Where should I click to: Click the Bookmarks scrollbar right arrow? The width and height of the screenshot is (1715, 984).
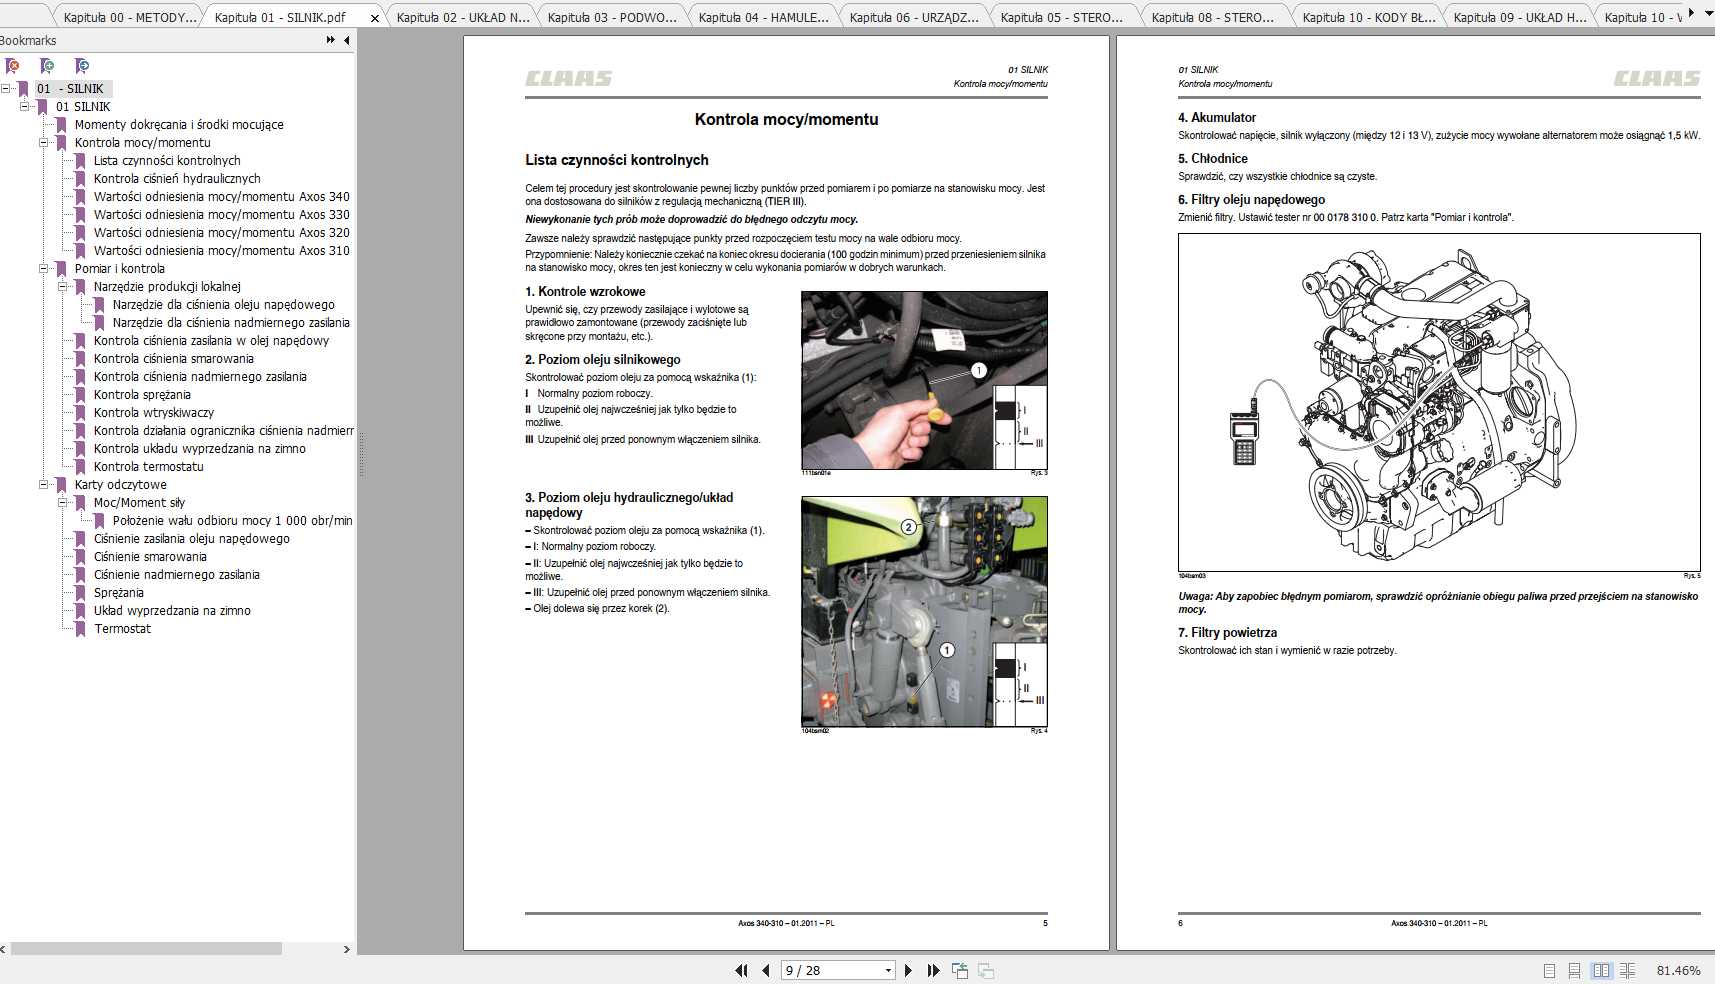[x=347, y=949]
